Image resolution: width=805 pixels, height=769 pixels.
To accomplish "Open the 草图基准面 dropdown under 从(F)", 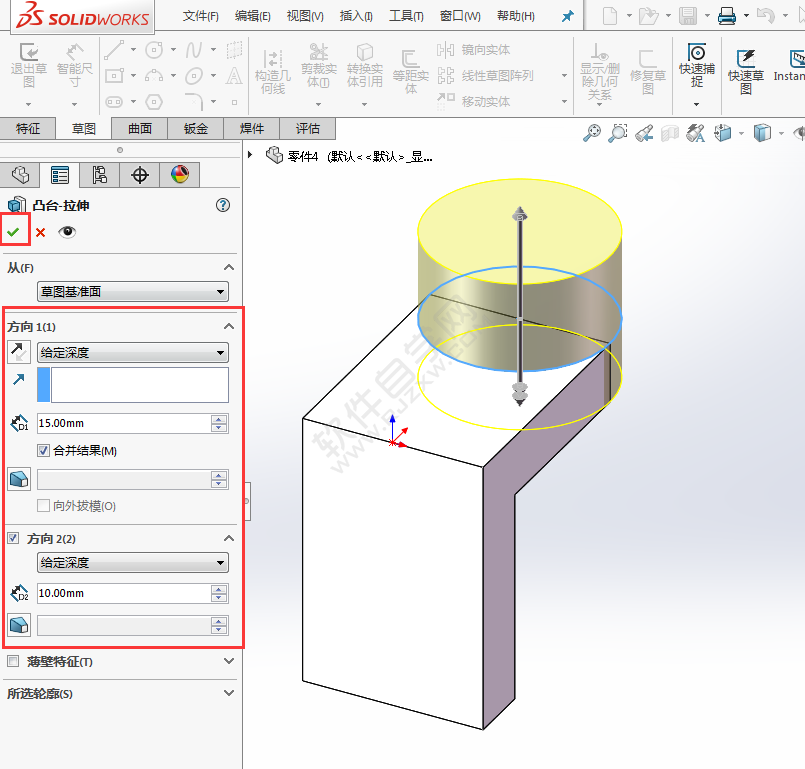I will pos(132,291).
